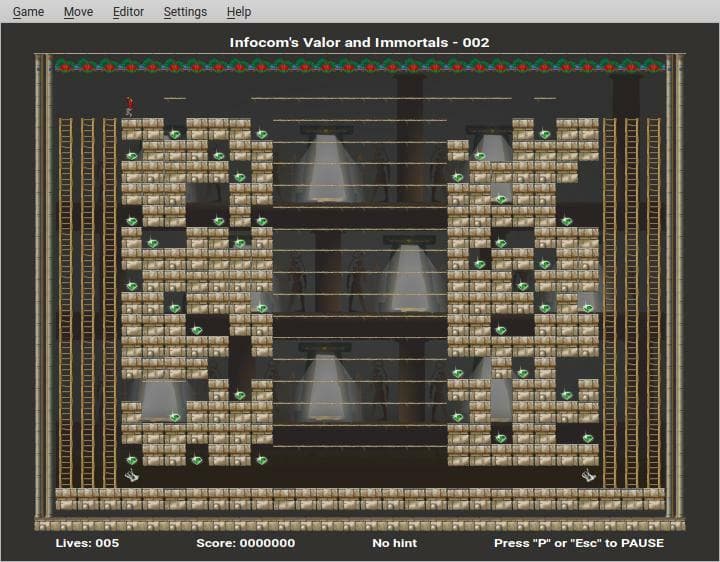Click the red hero character

click(x=129, y=107)
